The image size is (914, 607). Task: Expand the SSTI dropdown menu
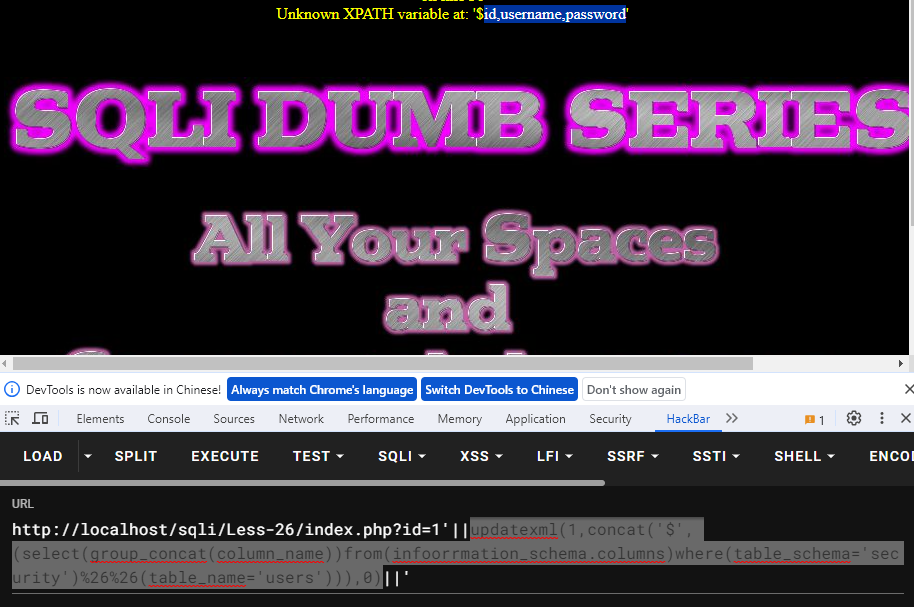(716, 456)
